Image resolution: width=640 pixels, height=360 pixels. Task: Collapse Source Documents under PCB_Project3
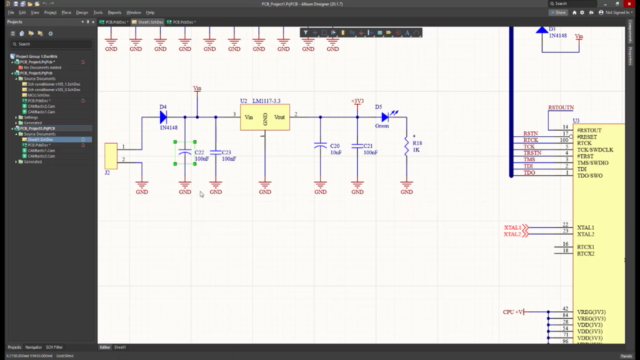tap(16, 134)
